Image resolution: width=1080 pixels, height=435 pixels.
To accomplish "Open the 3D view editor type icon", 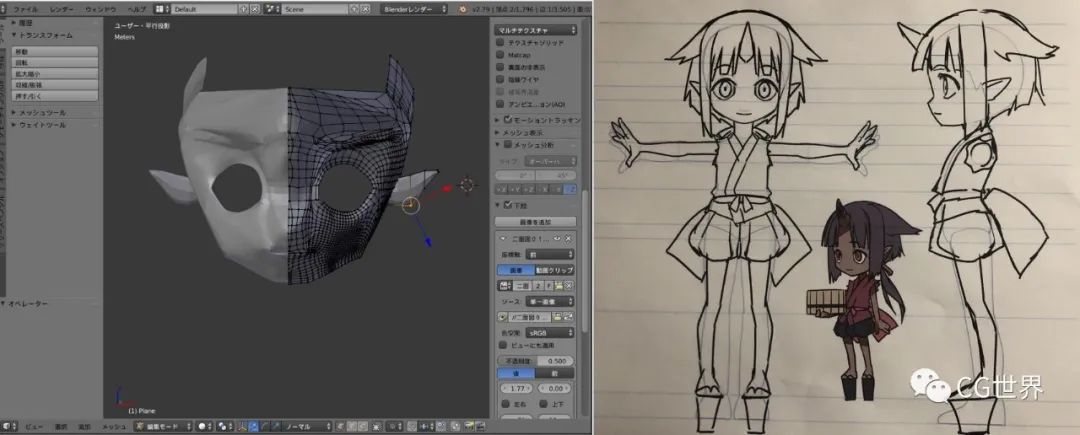I will 8,427.
